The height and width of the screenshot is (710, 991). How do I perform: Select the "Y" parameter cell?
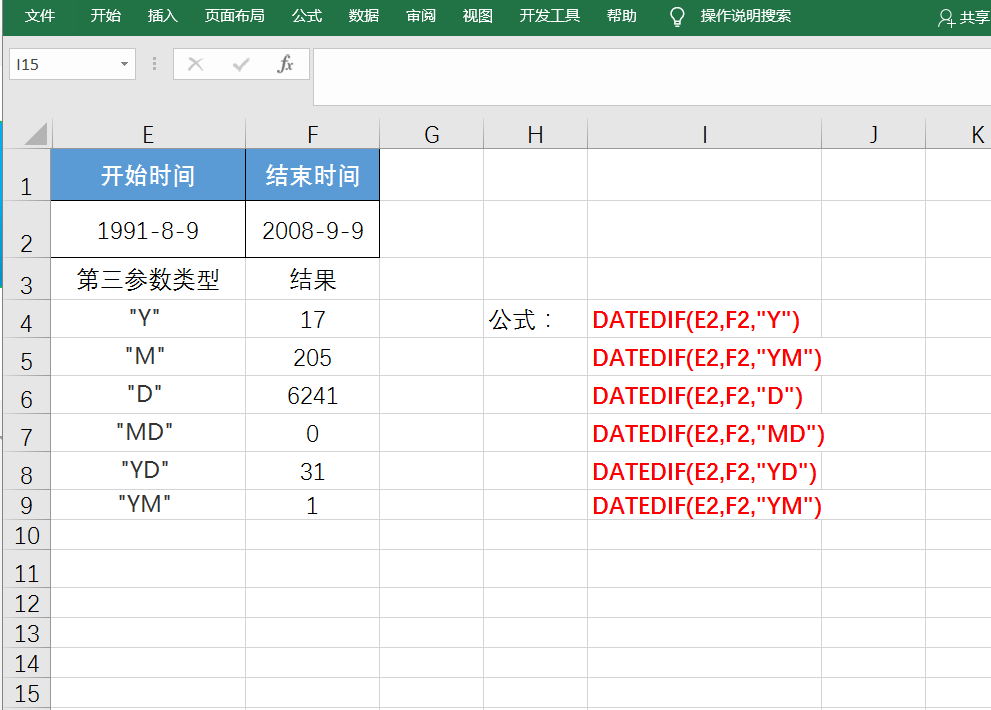click(148, 319)
